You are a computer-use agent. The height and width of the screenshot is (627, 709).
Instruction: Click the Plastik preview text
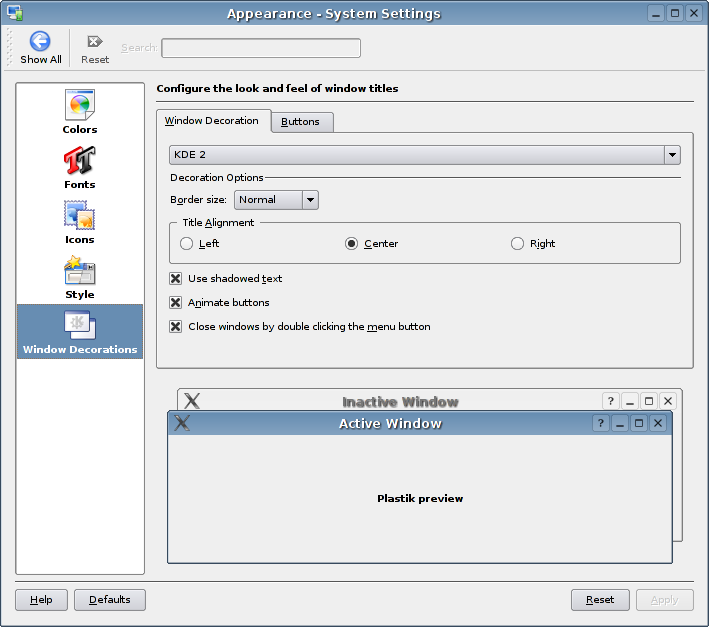tap(420, 498)
